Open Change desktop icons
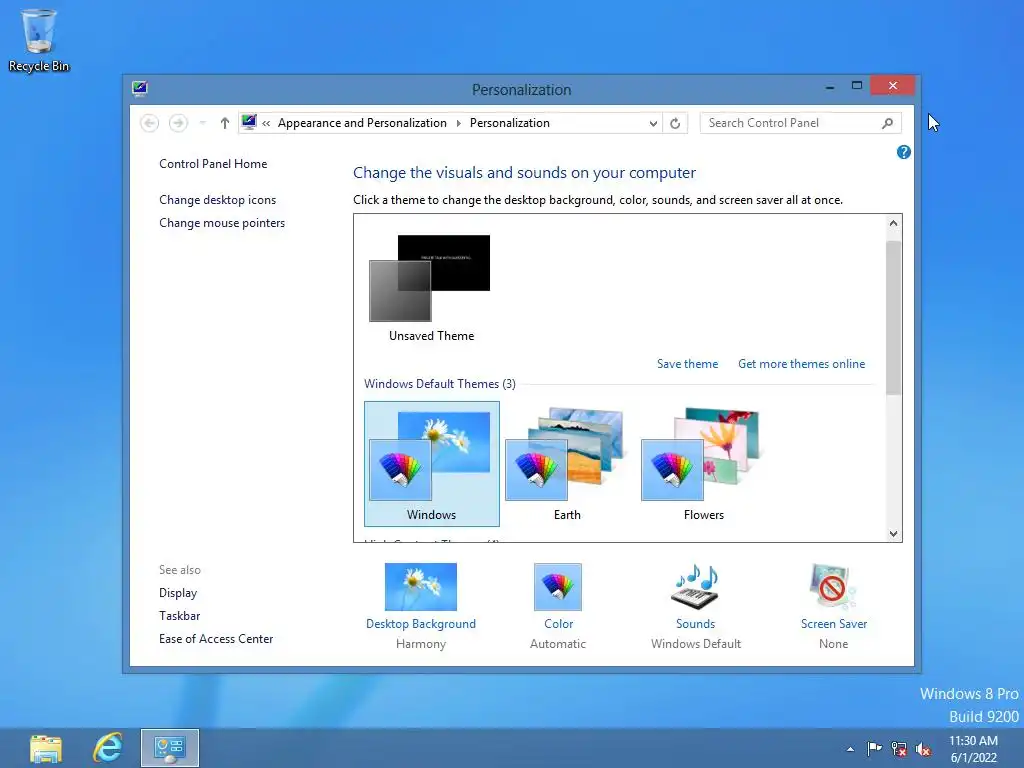 click(217, 200)
